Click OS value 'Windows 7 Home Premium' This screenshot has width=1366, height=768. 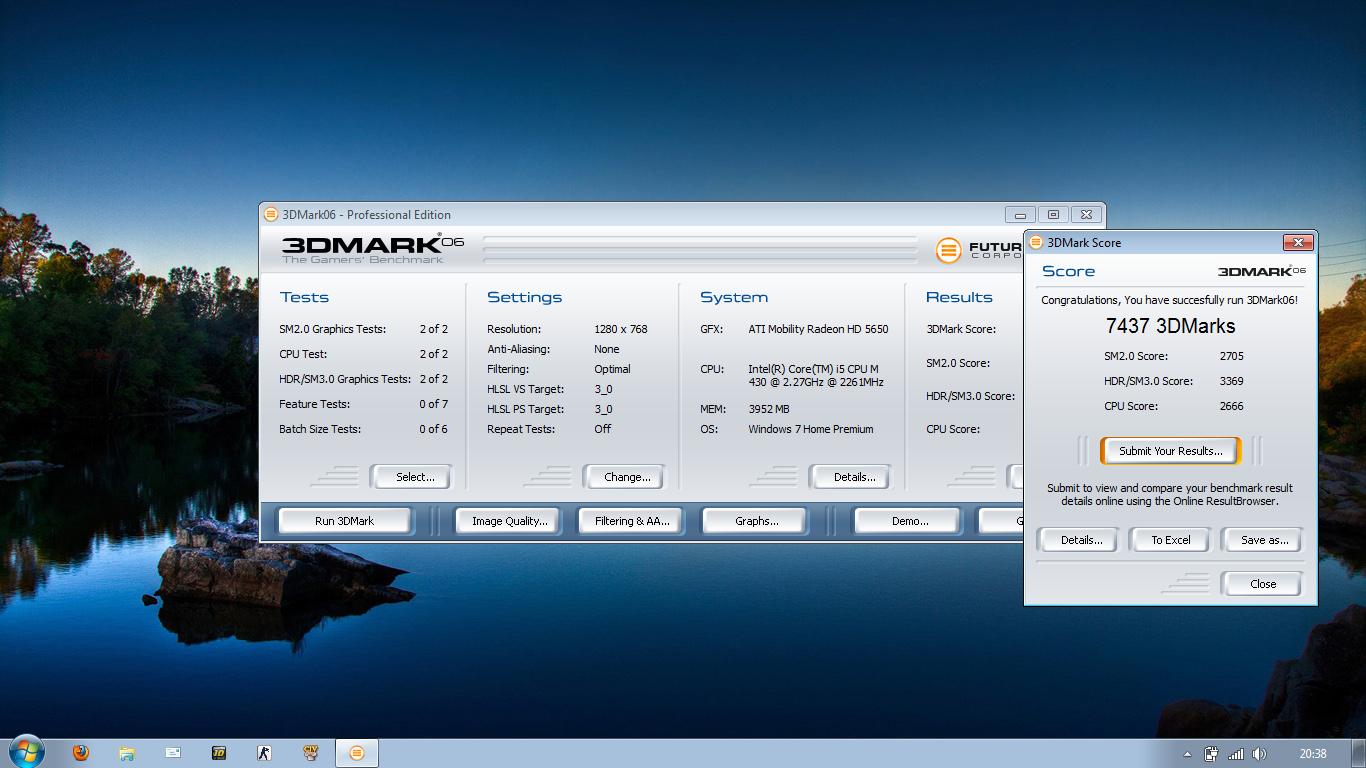tap(811, 429)
